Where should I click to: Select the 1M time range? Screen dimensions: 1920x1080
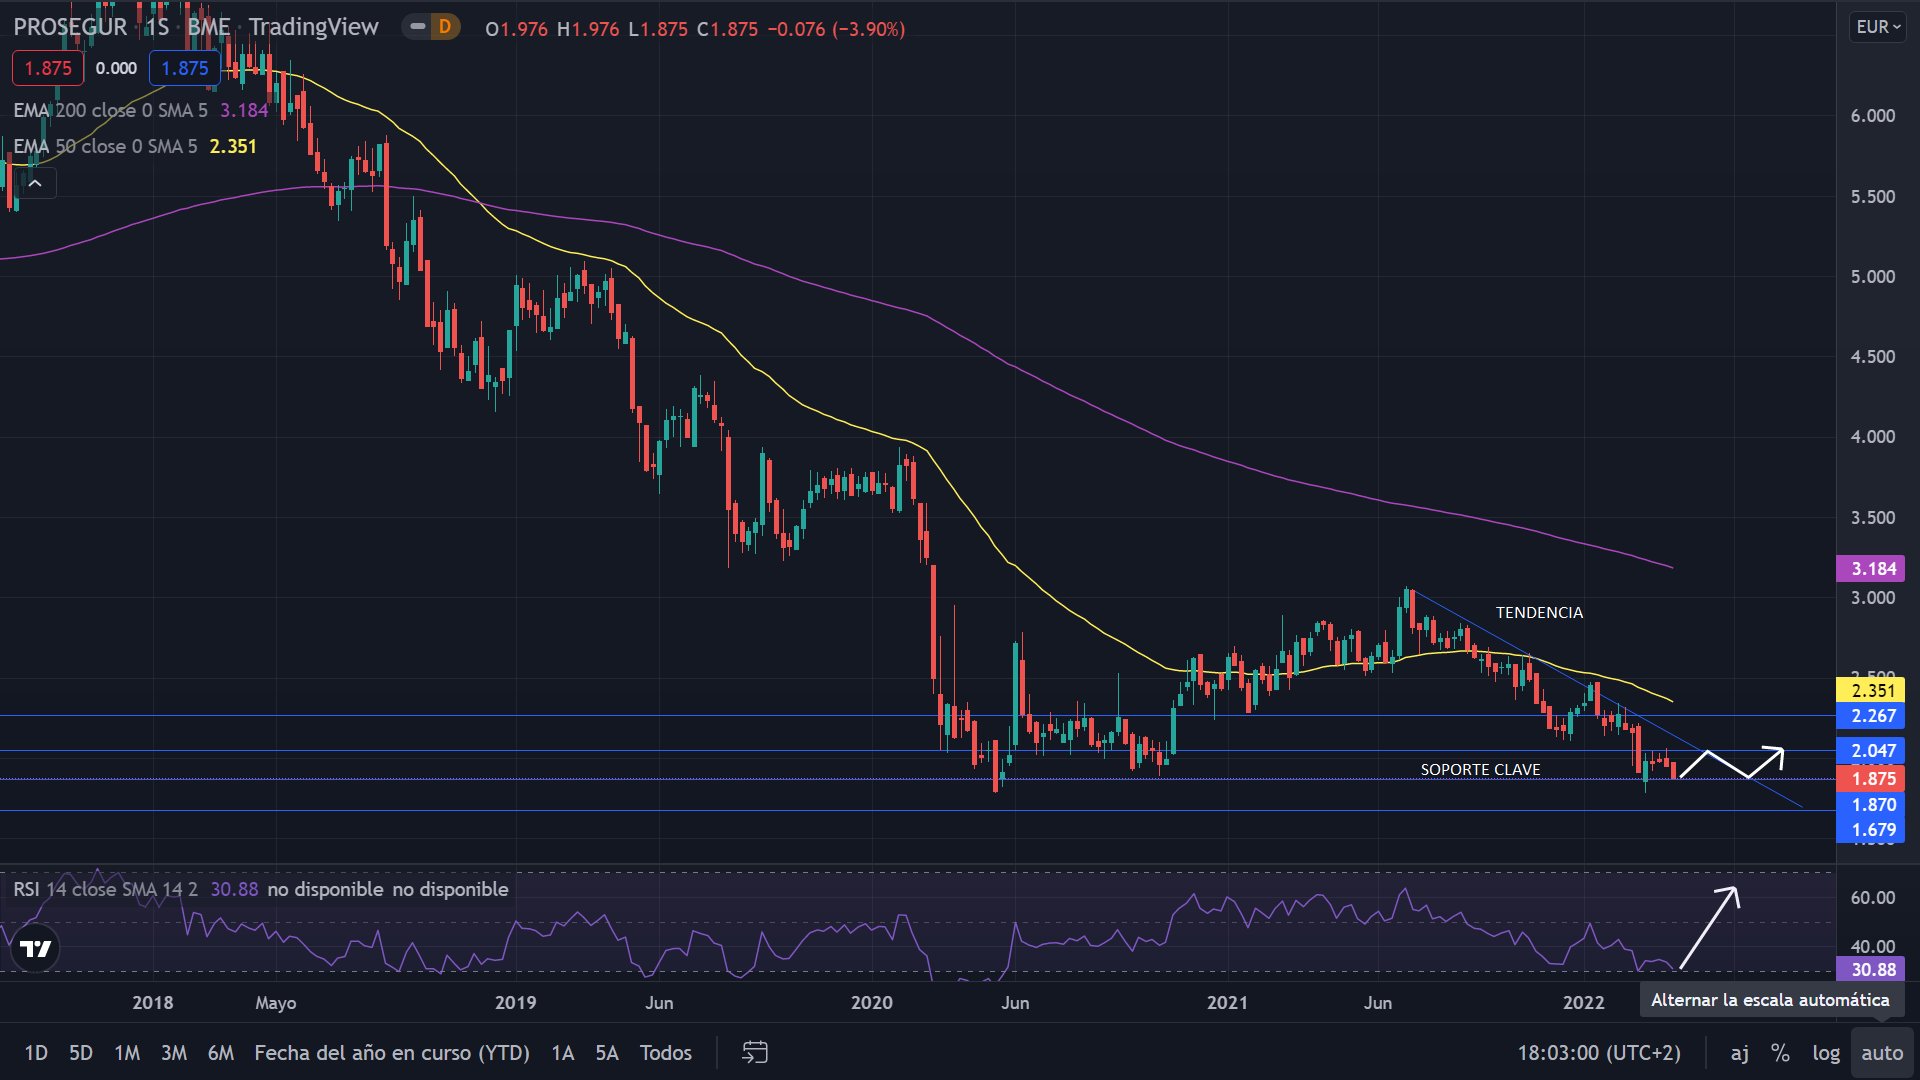[127, 1052]
